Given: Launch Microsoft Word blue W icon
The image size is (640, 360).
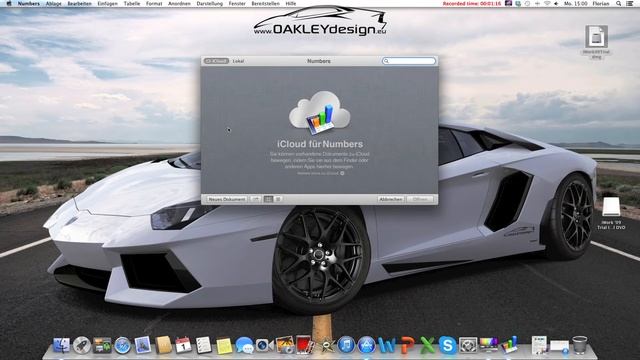Looking at the screenshot, I should click(x=387, y=345).
